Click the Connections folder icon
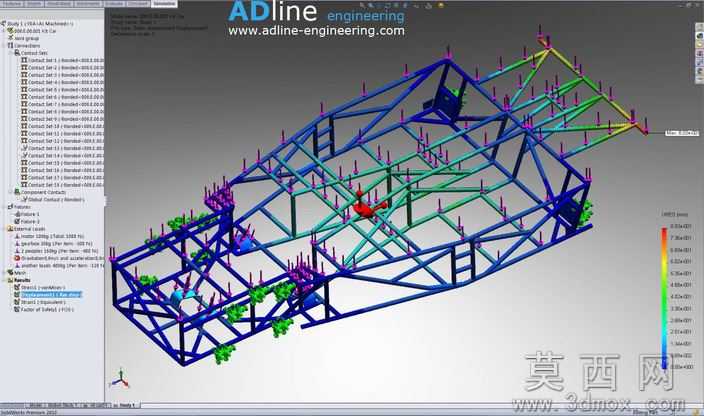The height and width of the screenshot is (416, 704). (x=10, y=45)
